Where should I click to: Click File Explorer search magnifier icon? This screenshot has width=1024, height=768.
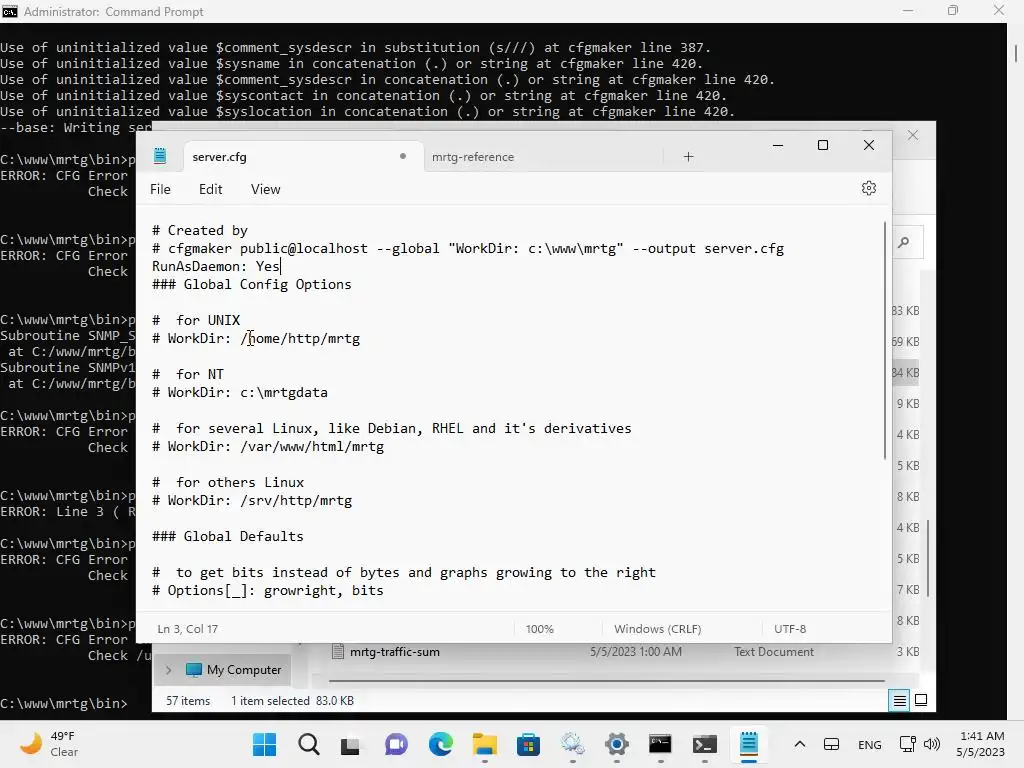(x=904, y=242)
